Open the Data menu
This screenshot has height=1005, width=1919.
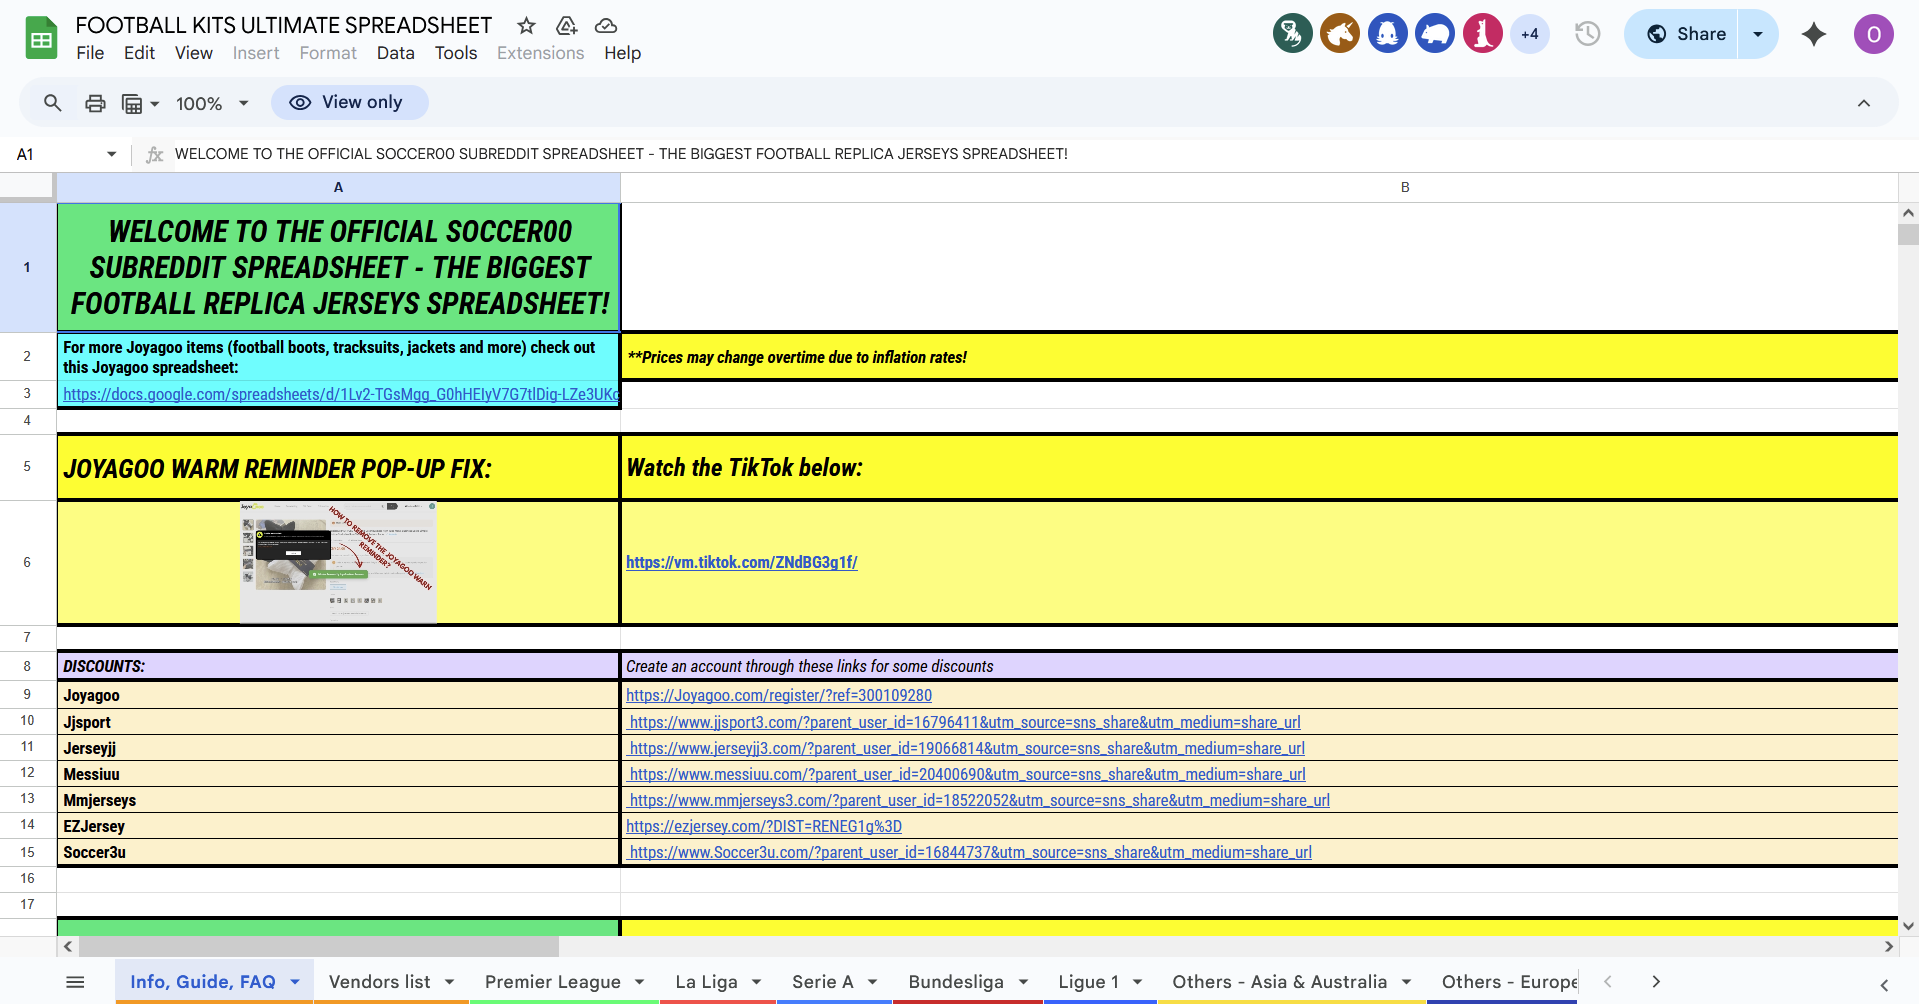(x=395, y=53)
